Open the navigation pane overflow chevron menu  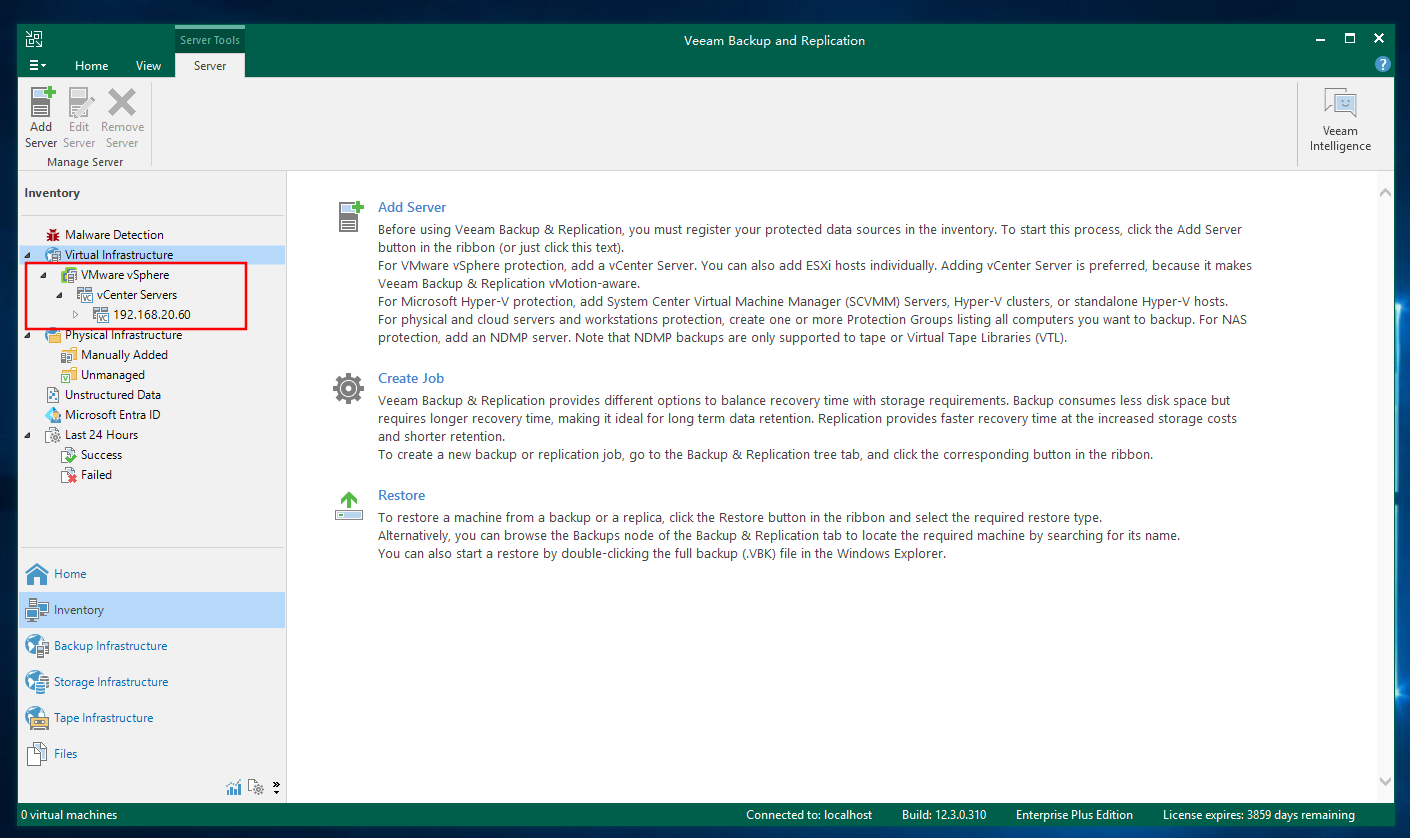[276, 787]
